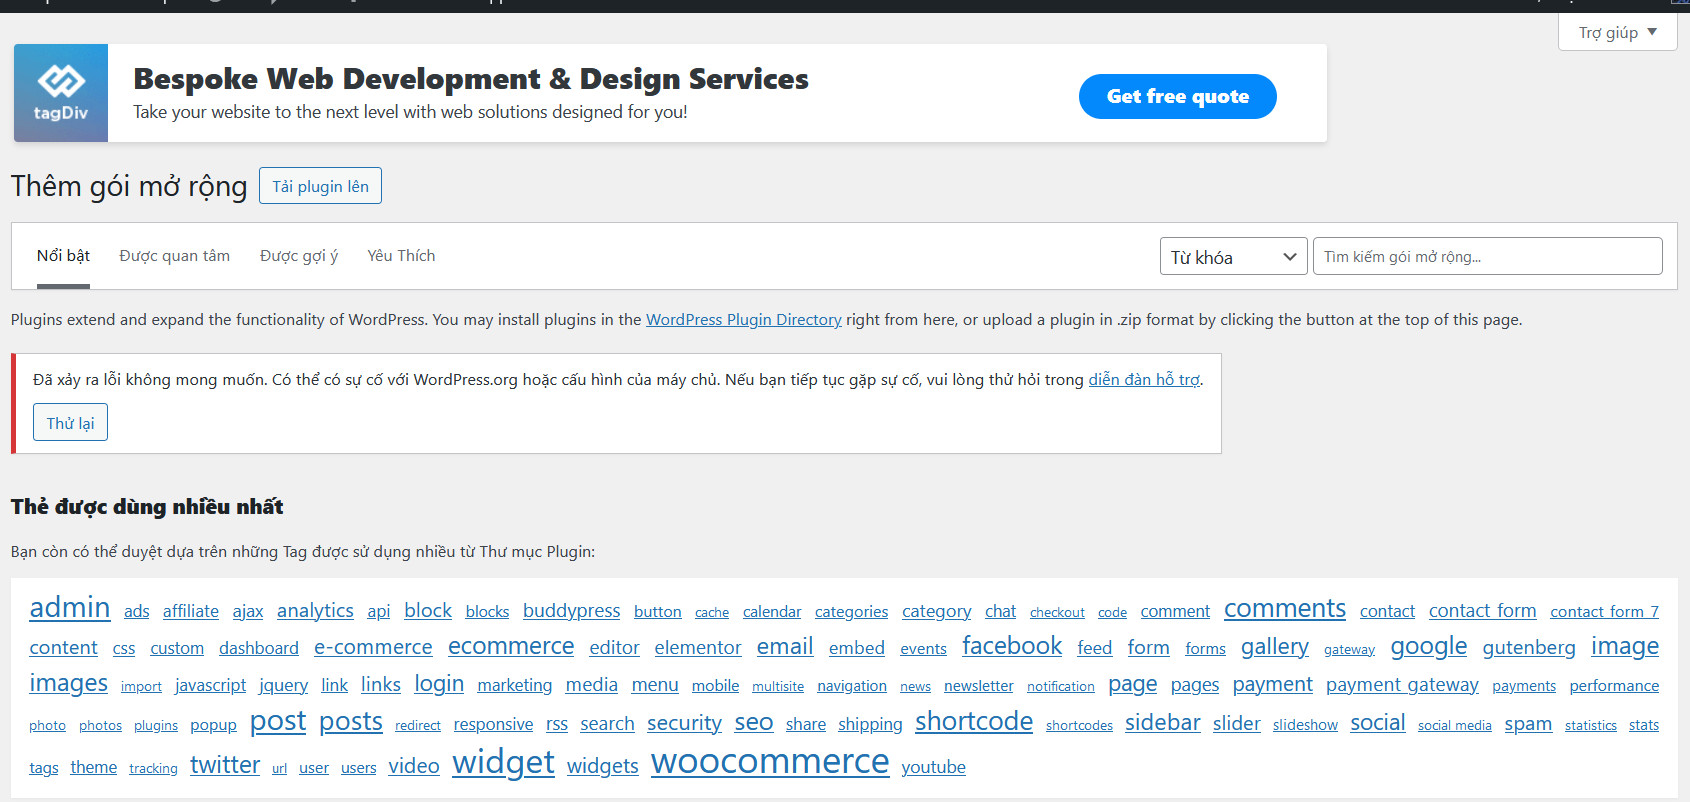Open the diễn đàn hỗ trợ link
The height and width of the screenshot is (802, 1690).
pos(1144,380)
